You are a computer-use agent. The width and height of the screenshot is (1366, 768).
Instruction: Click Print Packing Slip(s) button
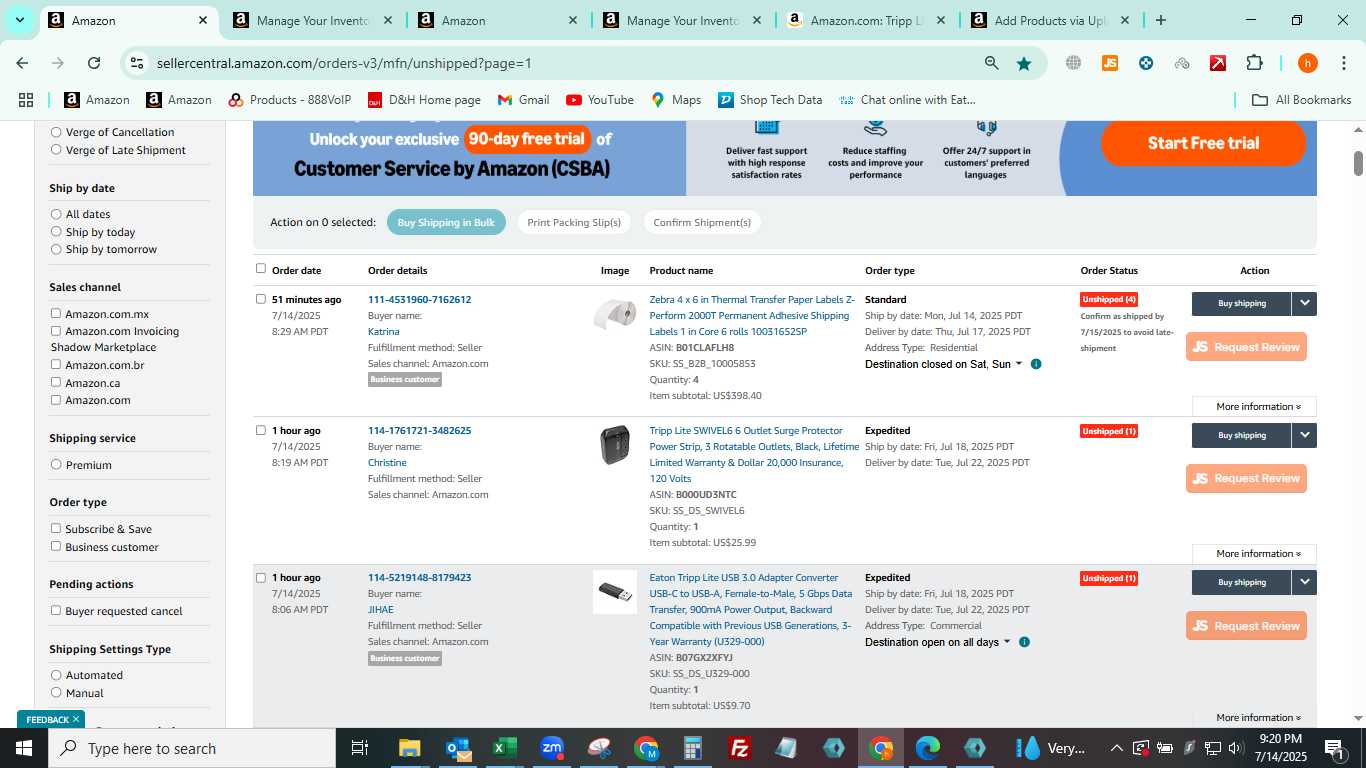tap(574, 222)
